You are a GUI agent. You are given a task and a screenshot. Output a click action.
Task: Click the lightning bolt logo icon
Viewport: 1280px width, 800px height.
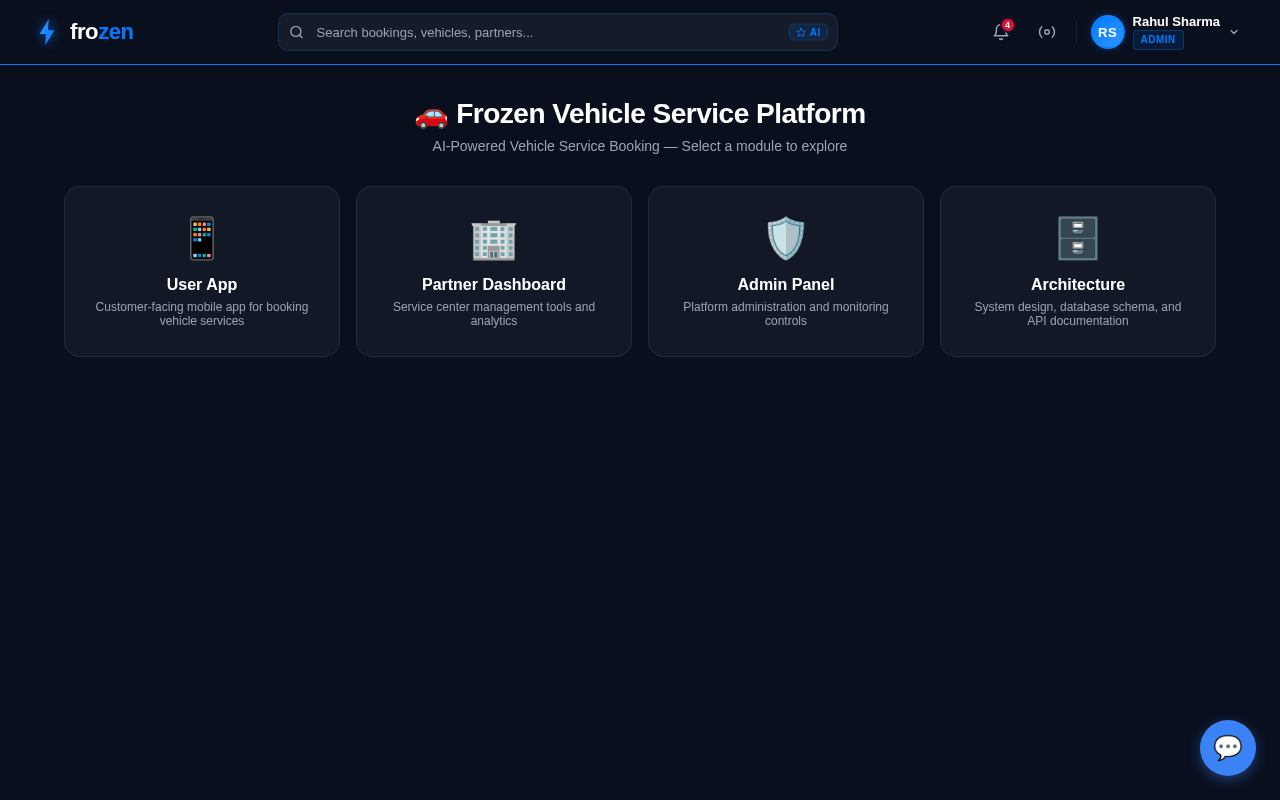pos(47,32)
